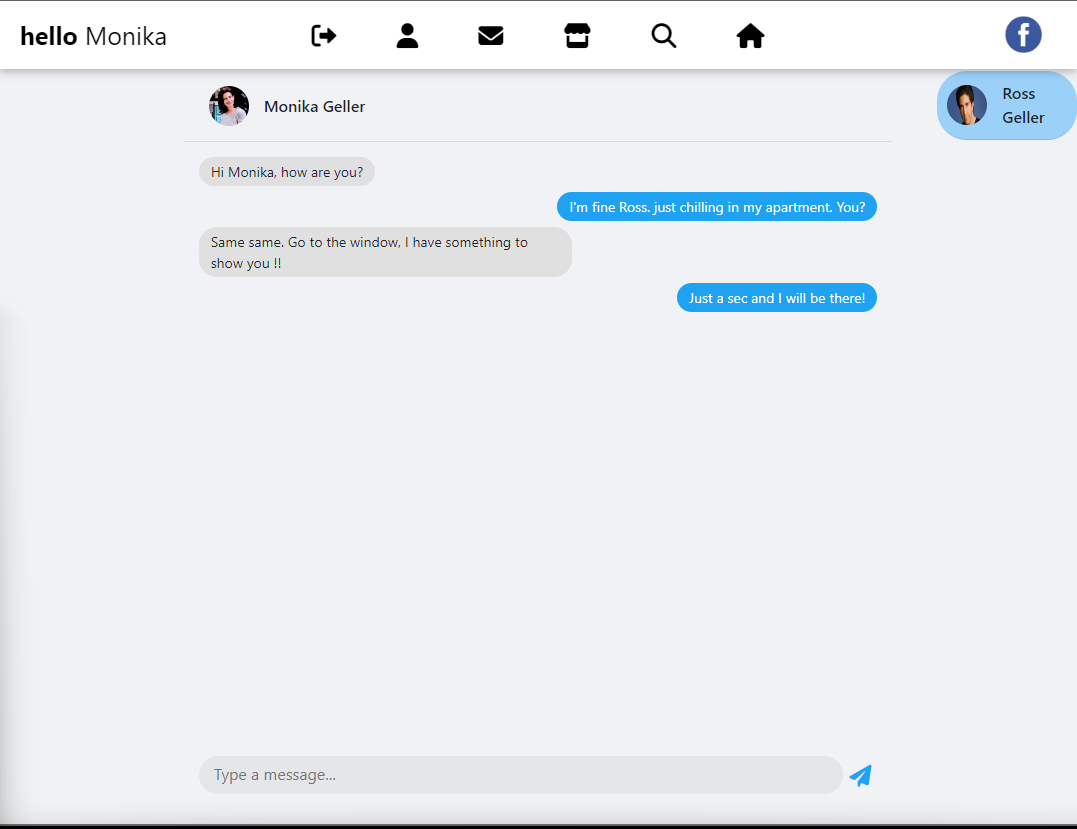The height and width of the screenshot is (829, 1077).
Task: Open the messages envelope icon
Action: coord(490,35)
